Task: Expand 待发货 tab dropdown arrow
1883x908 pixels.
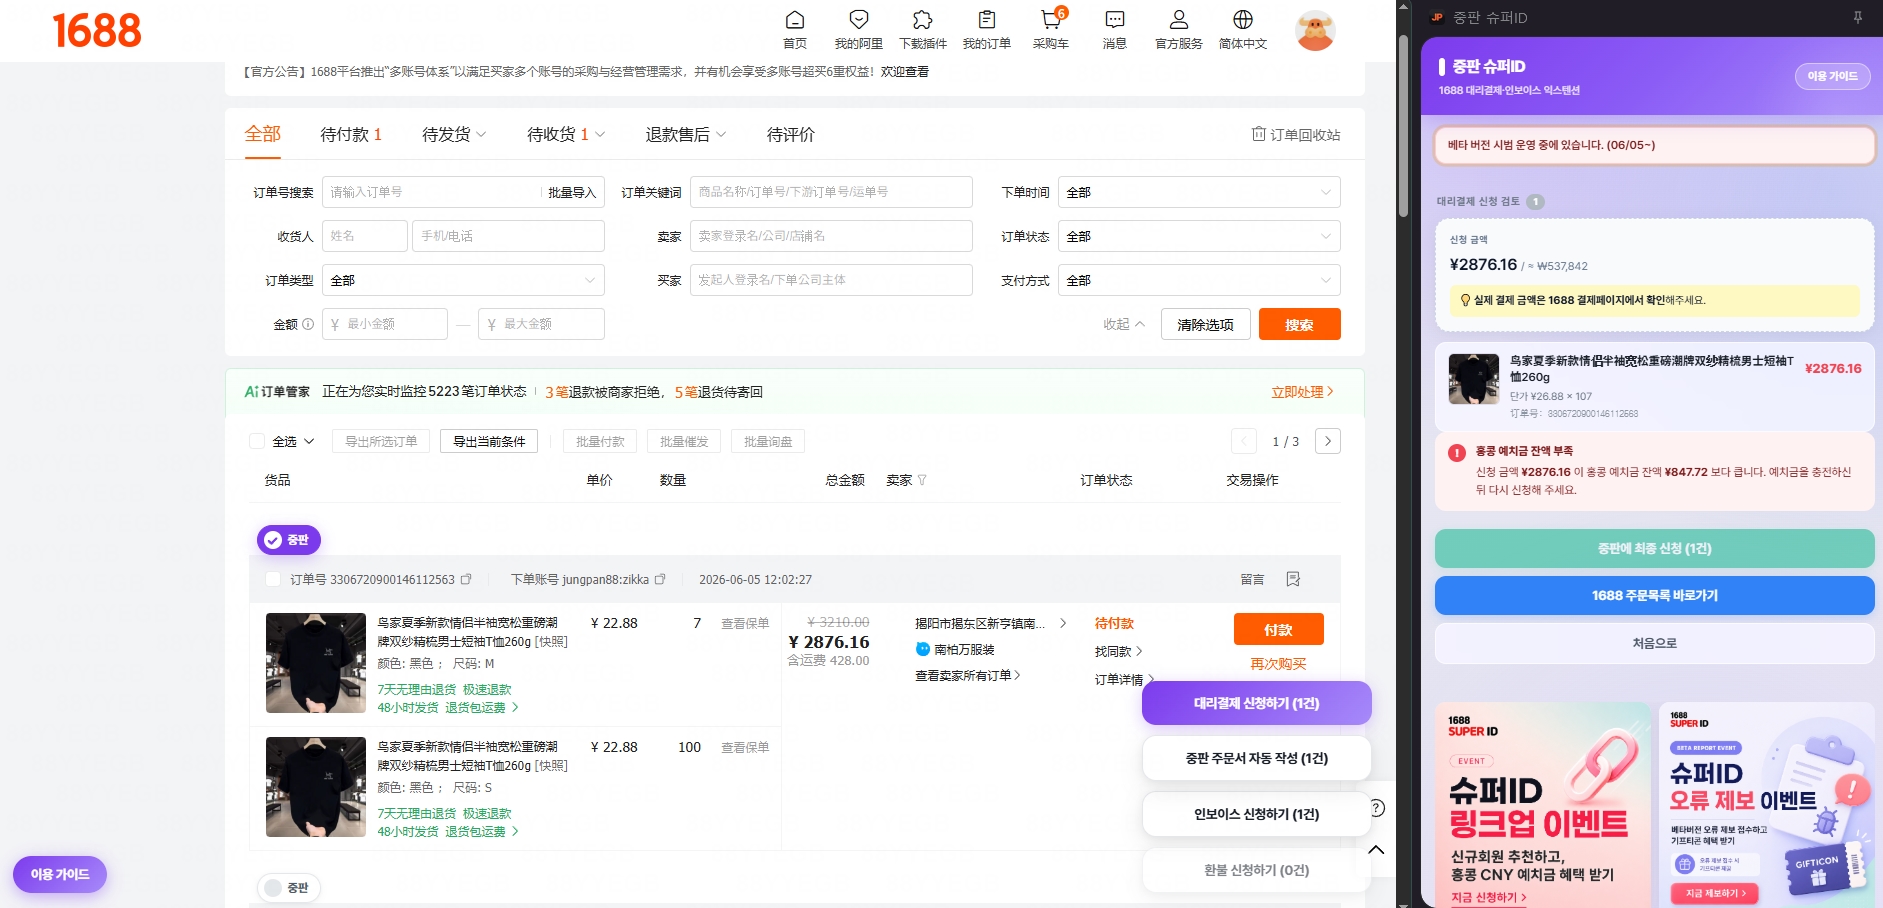Action: coord(481,135)
